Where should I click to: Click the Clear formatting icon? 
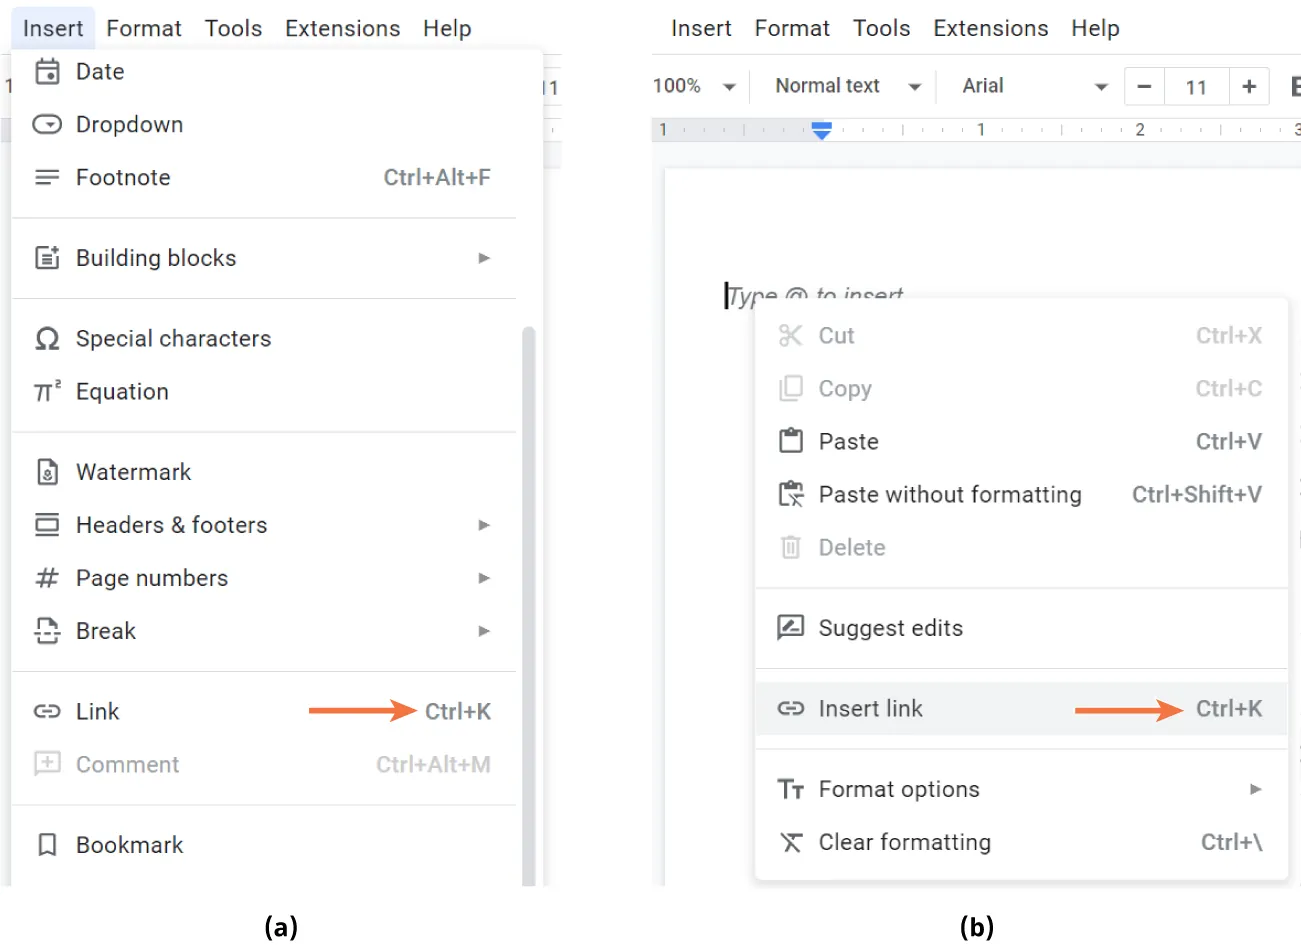coord(790,842)
